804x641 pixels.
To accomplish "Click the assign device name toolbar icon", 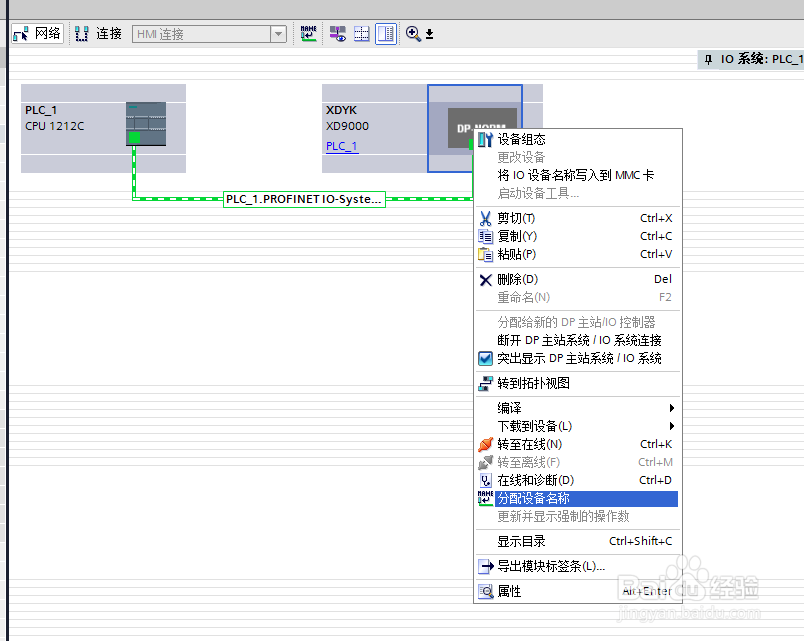I will pos(308,34).
